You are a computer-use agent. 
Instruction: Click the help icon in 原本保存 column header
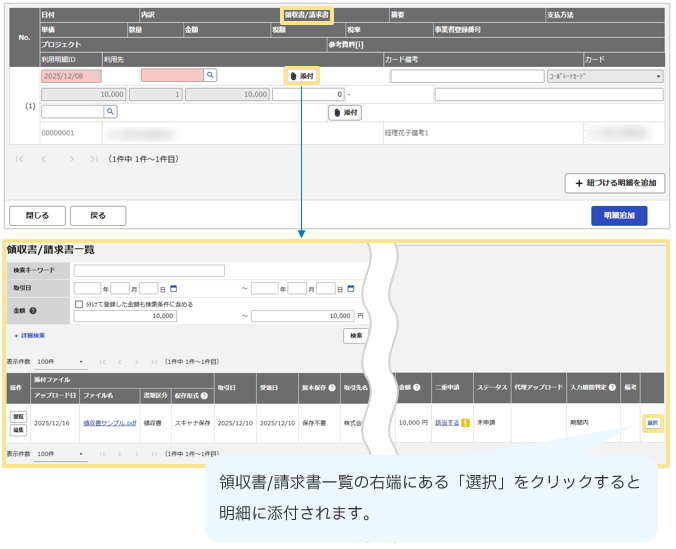332,388
